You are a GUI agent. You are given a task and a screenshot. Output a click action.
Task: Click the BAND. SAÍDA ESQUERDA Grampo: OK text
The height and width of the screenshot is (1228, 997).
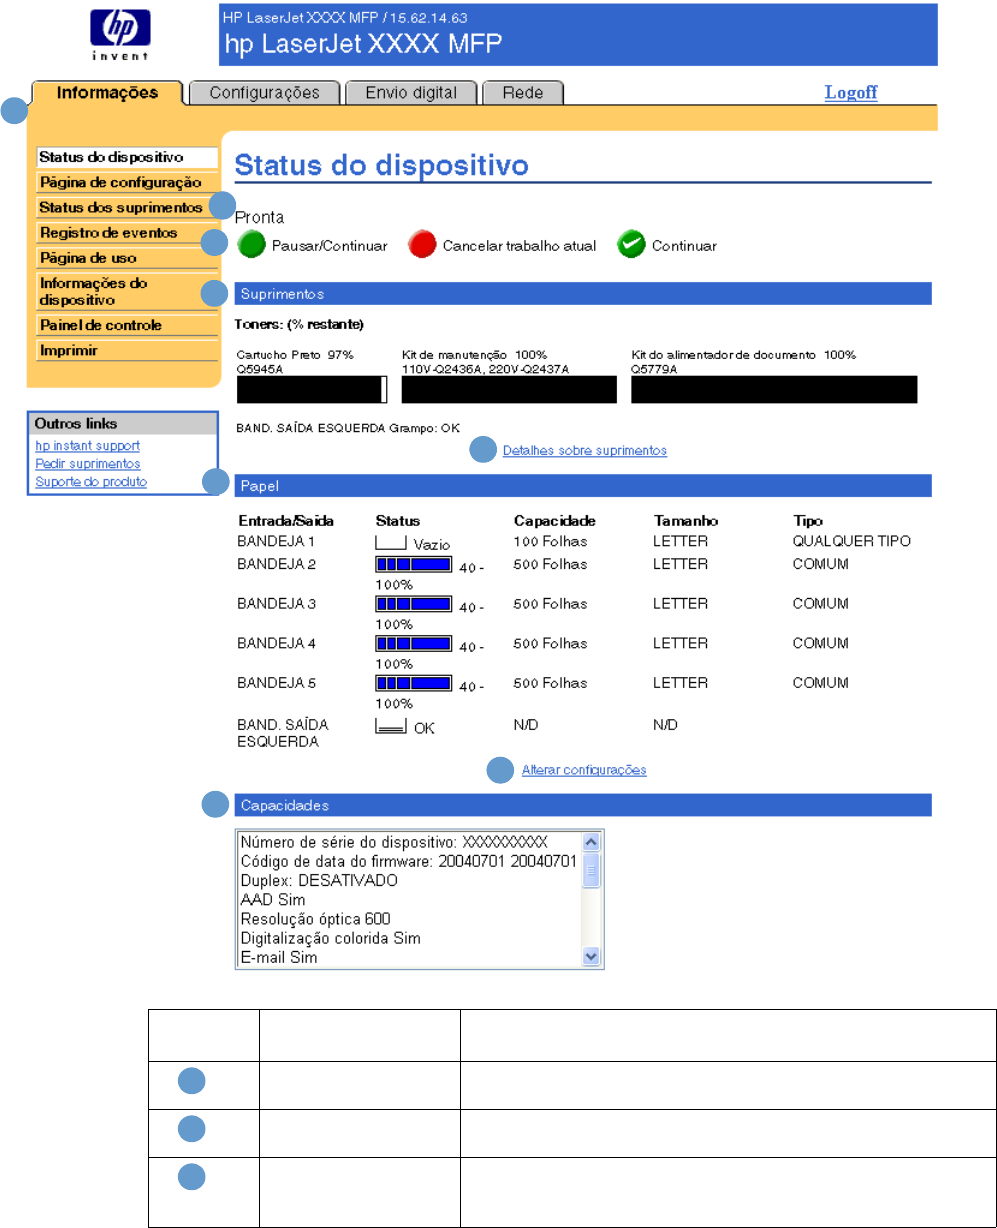[x=348, y=427]
